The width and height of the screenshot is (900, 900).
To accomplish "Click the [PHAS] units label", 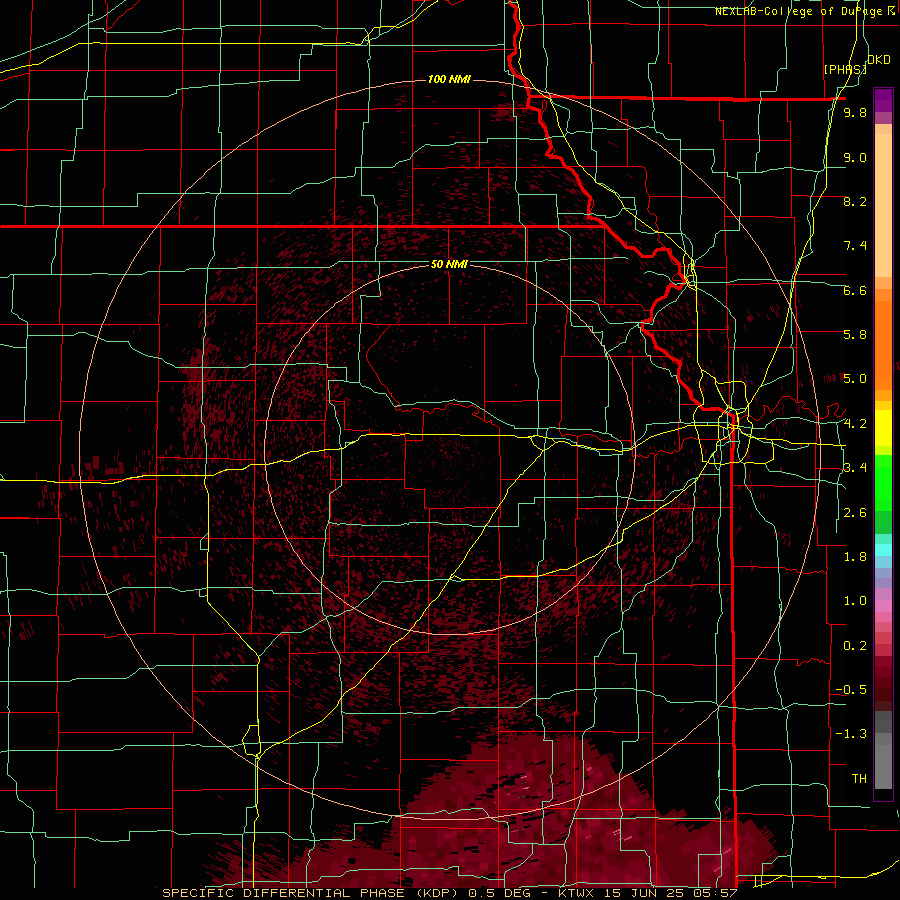I will (x=845, y=69).
